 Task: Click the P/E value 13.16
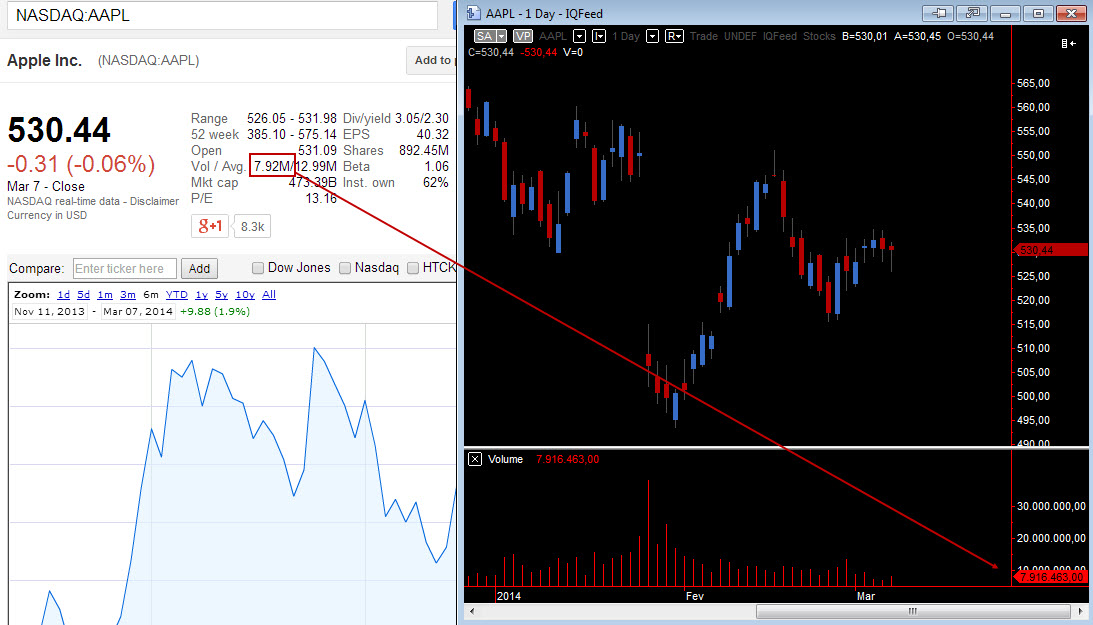[321, 199]
